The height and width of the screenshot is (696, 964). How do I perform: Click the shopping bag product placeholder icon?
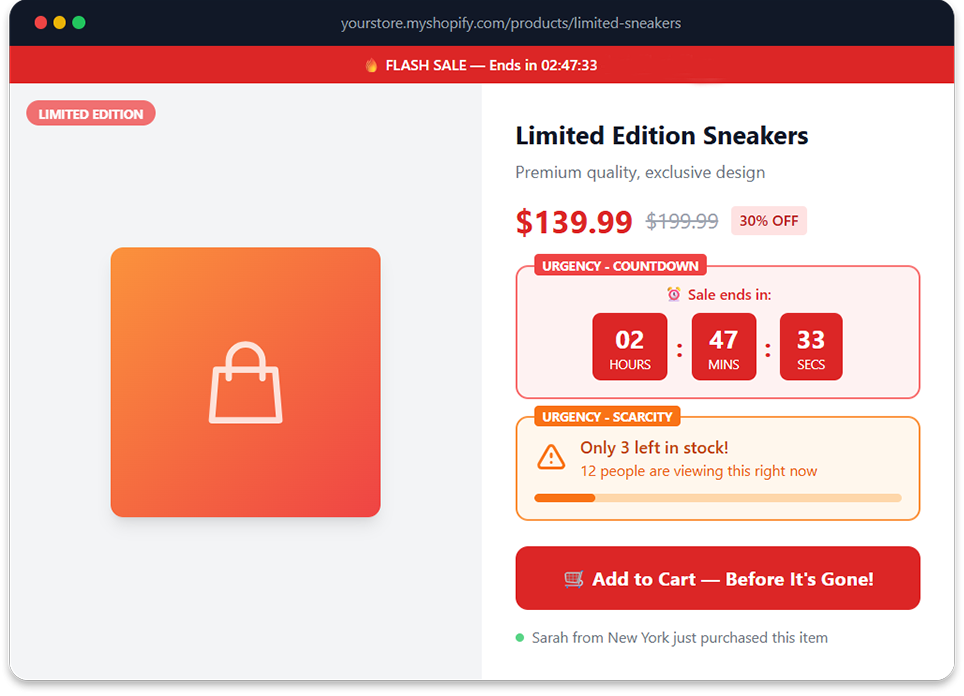click(x=246, y=382)
